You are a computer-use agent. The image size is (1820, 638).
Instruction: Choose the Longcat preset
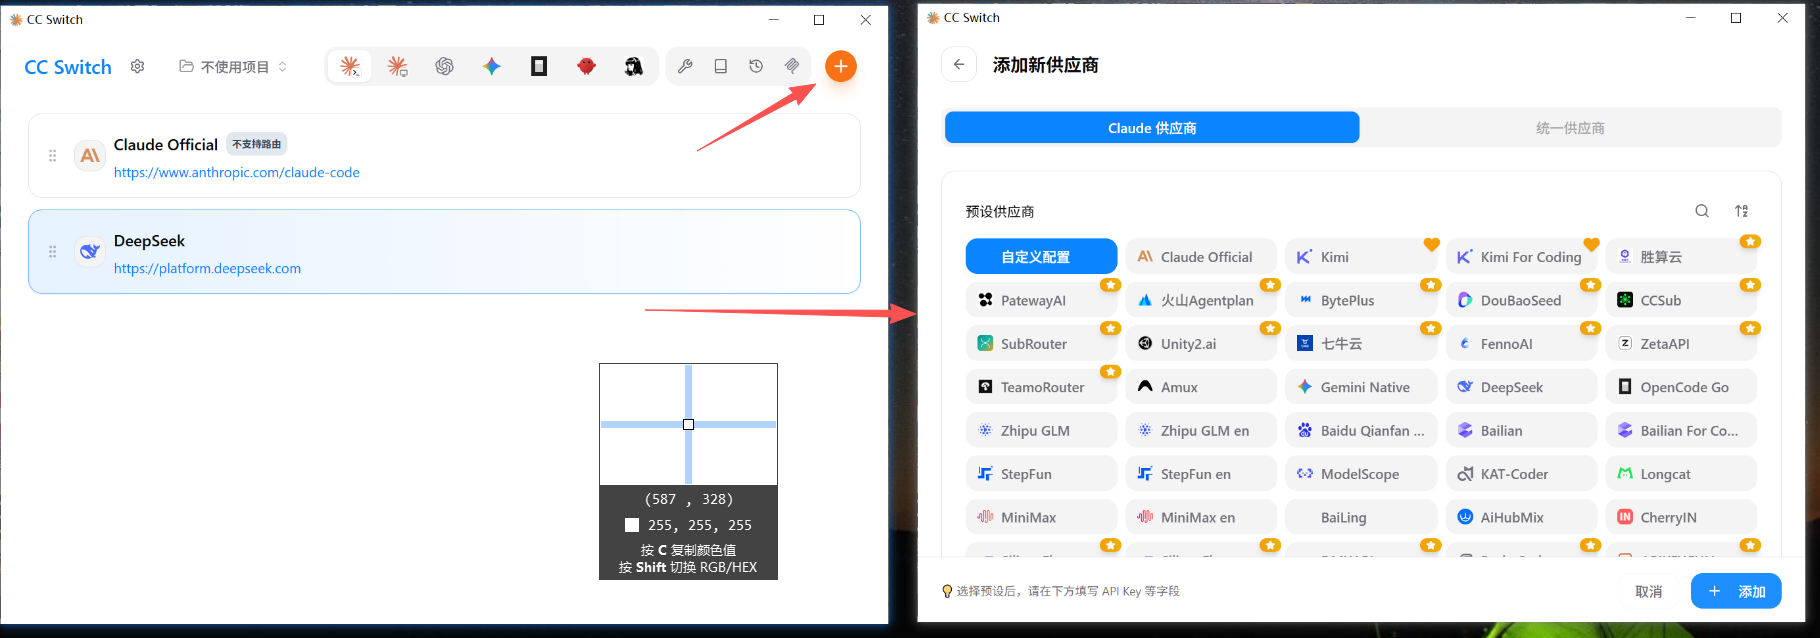(1681, 474)
